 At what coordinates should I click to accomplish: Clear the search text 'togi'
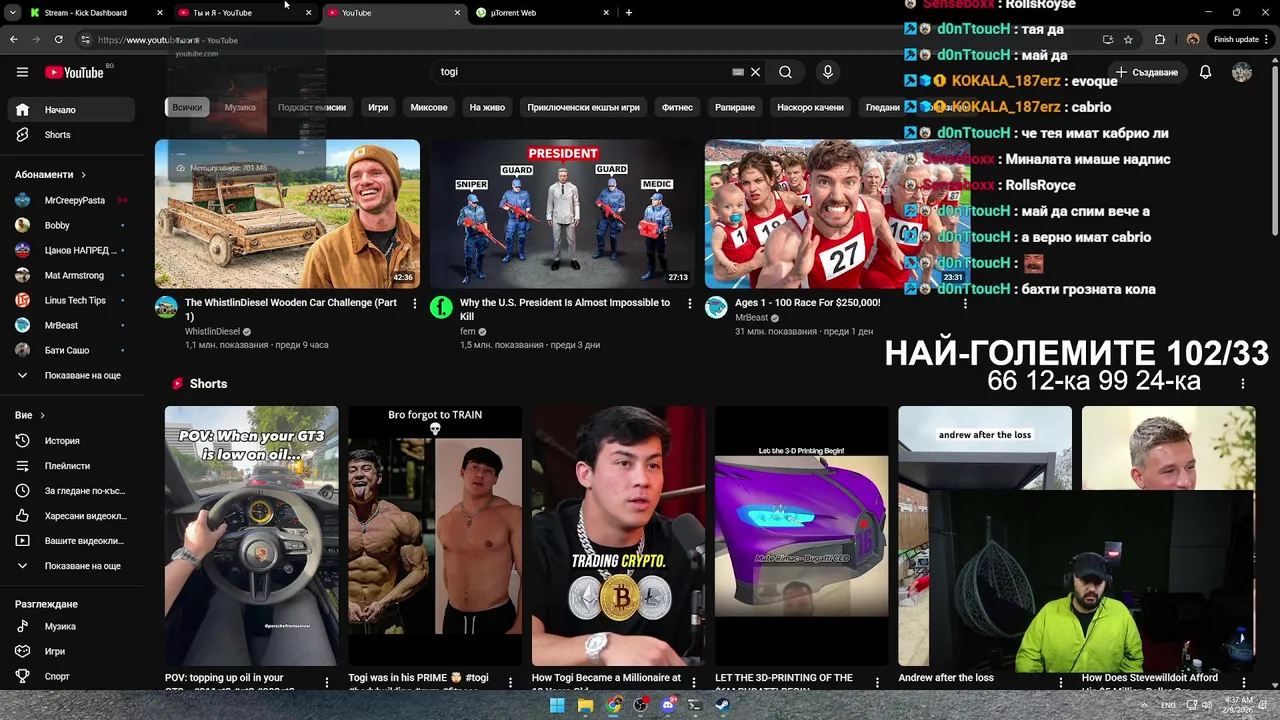click(x=755, y=72)
